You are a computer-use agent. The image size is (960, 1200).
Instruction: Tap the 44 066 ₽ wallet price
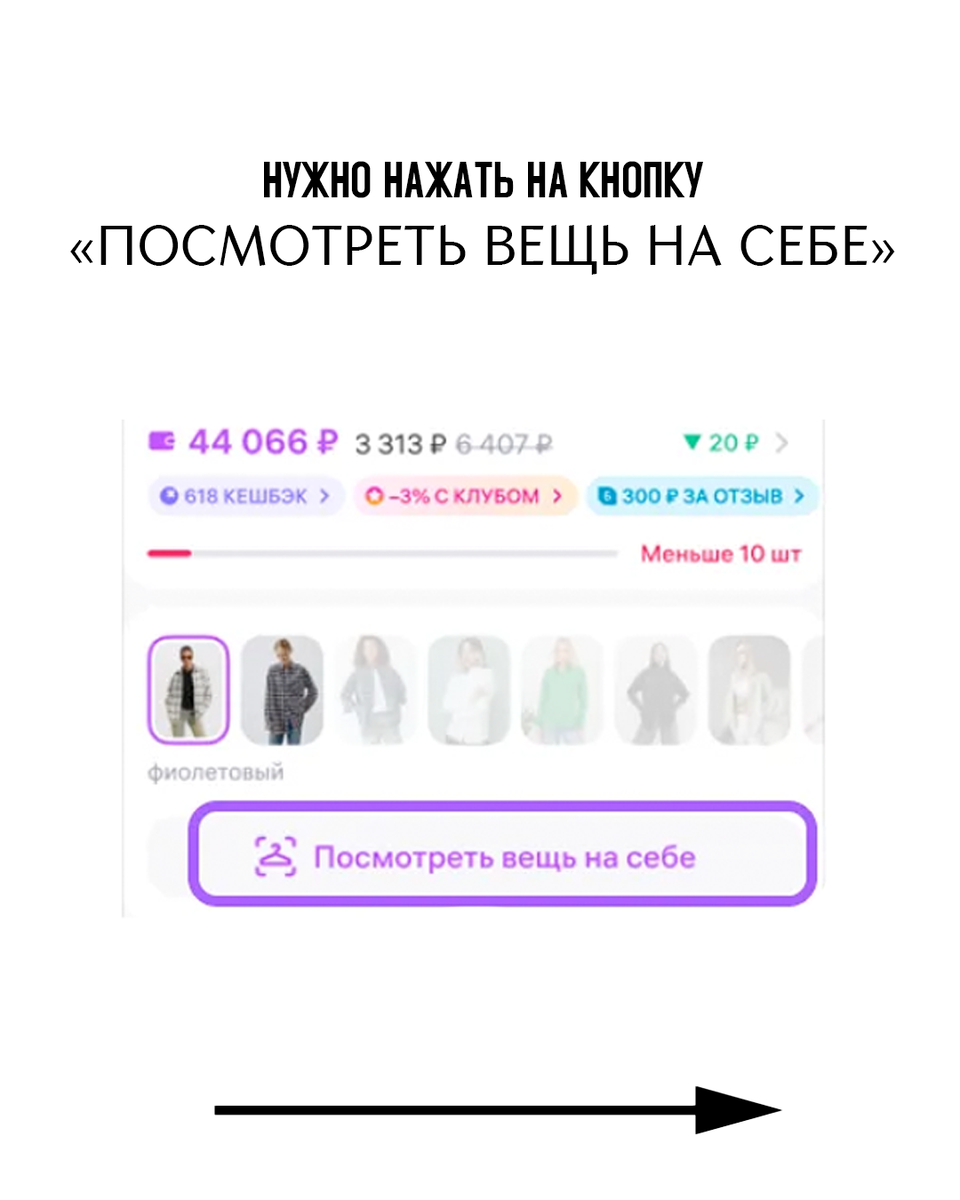263,441
